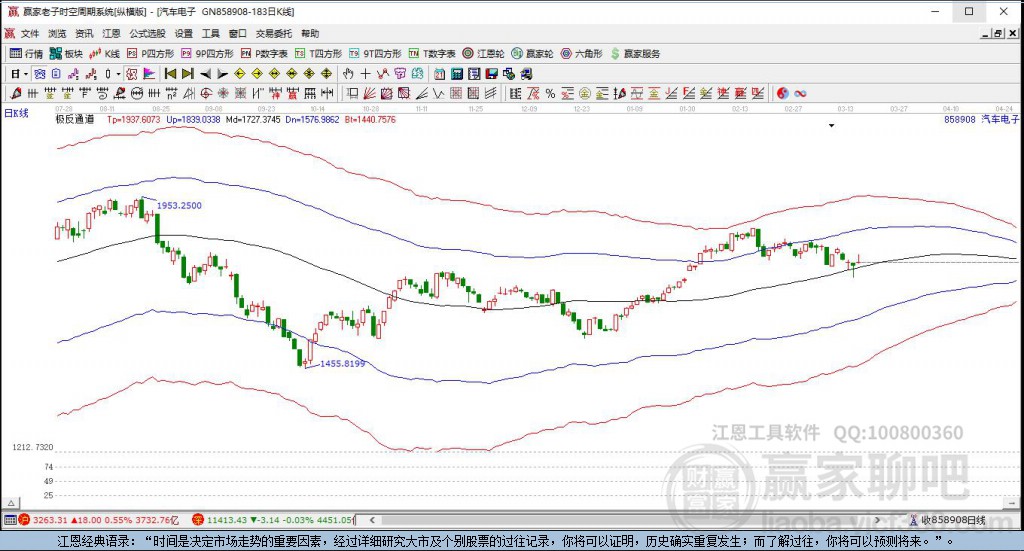Open the T四方形 time square
Viewport: 1024px width, 551px height.
pos(319,54)
